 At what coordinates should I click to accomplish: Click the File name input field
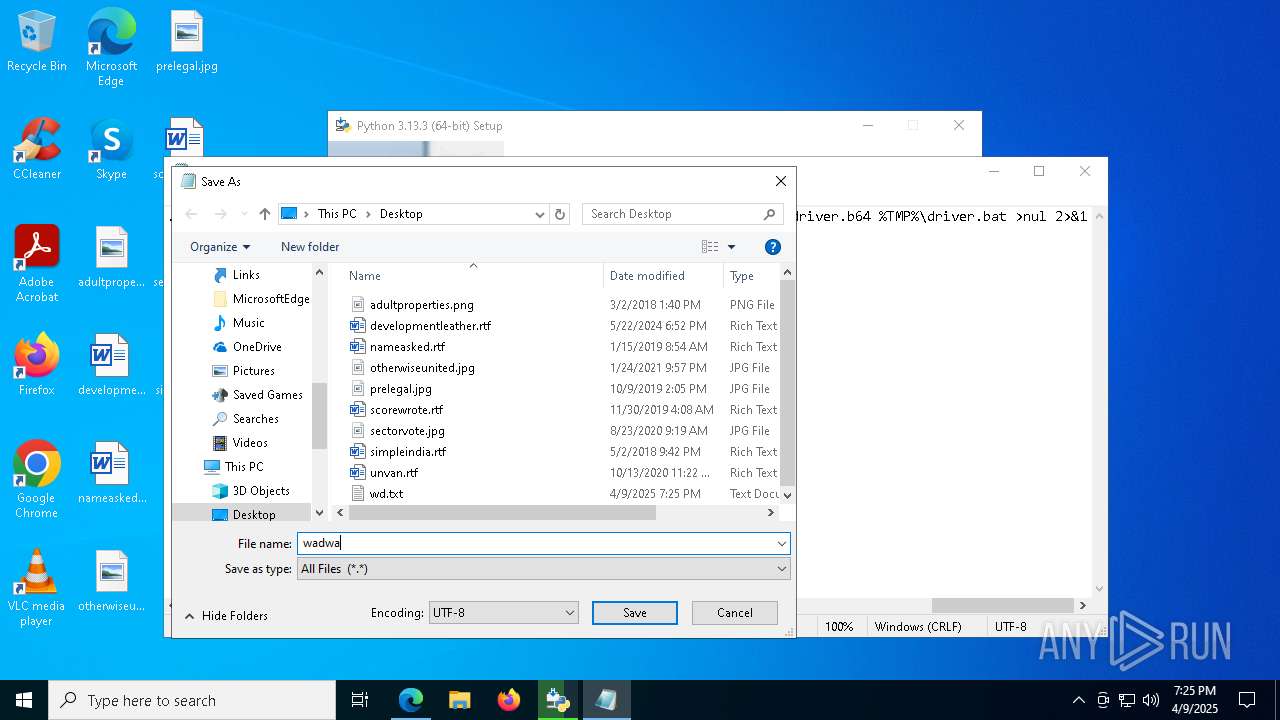point(536,544)
